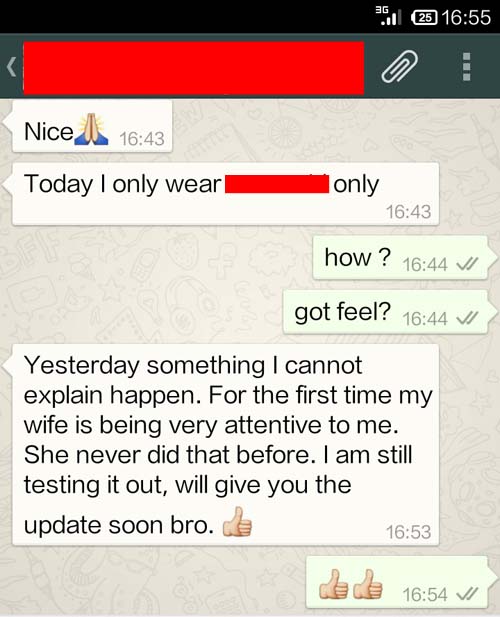Image resolution: width=500 pixels, height=617 pixels.
Task: Tap the praying hands emoji
Action: [x=91, y=129]
